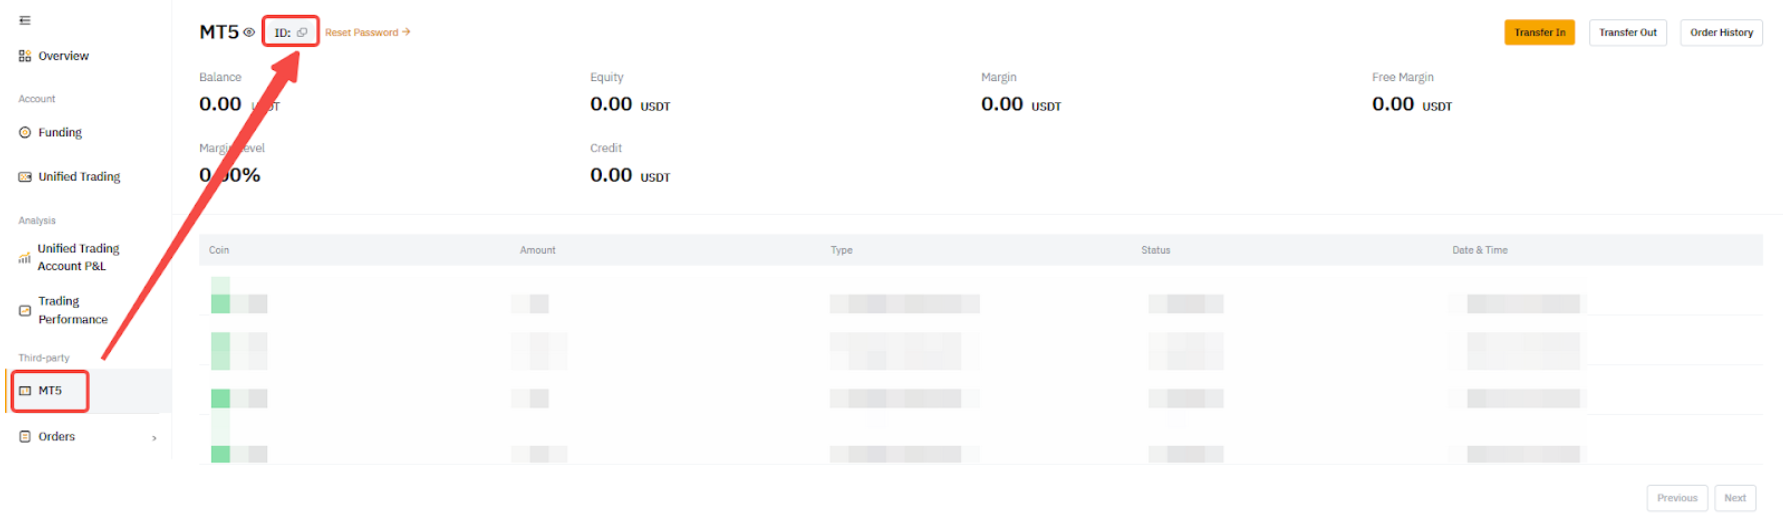Viewport: 1783px width, 528px height.
Task: Copy the MT5 account ID
Action: [x=302, y=32]
